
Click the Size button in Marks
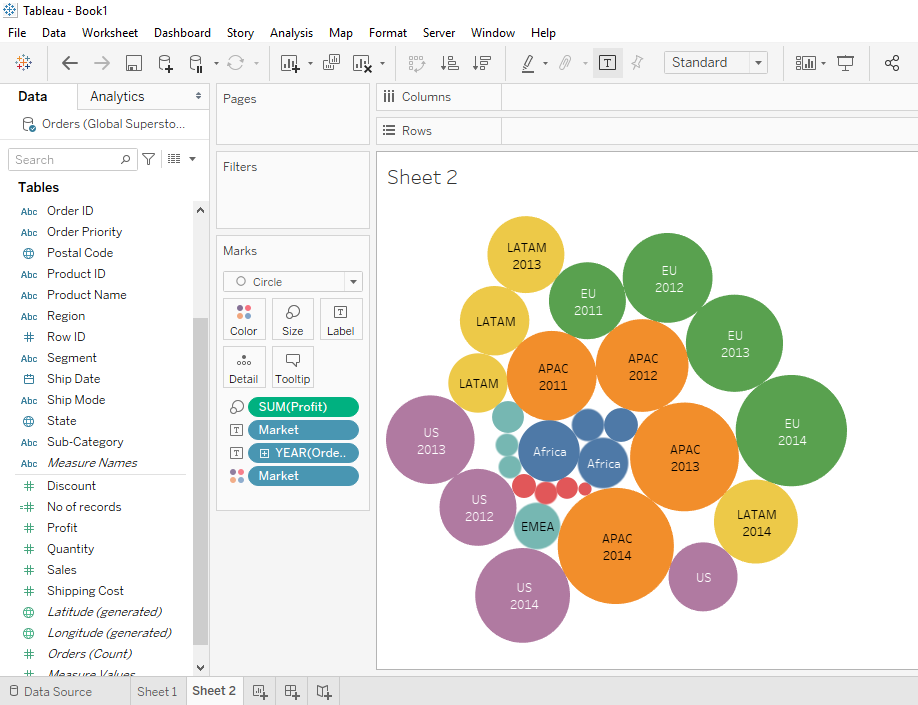[293, 319]
